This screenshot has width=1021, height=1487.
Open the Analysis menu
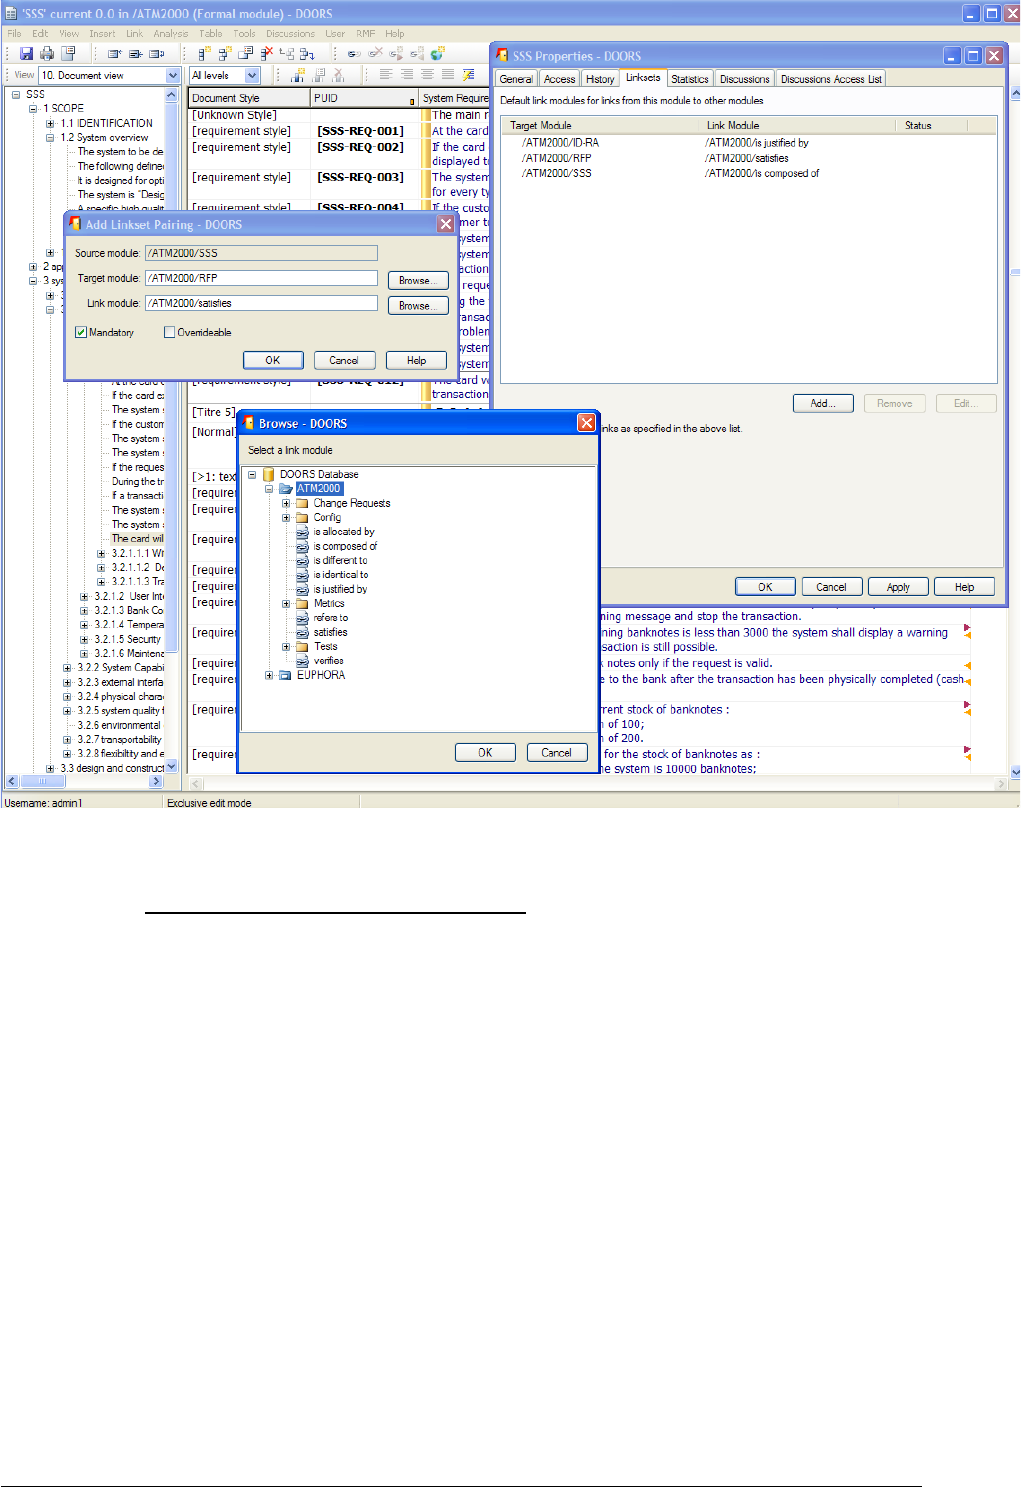pyautogui.click(x=170, y=34)
